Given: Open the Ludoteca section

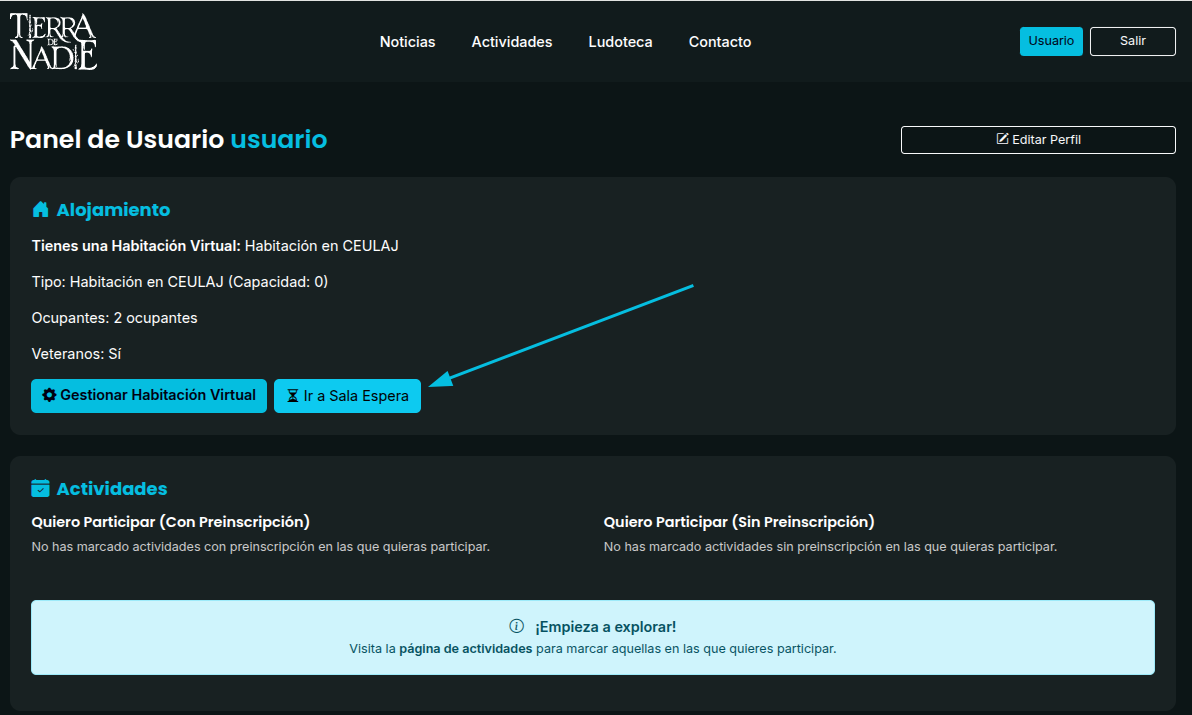Looking at the screenshot, I should pyautogui.click(x=620, y=42).
